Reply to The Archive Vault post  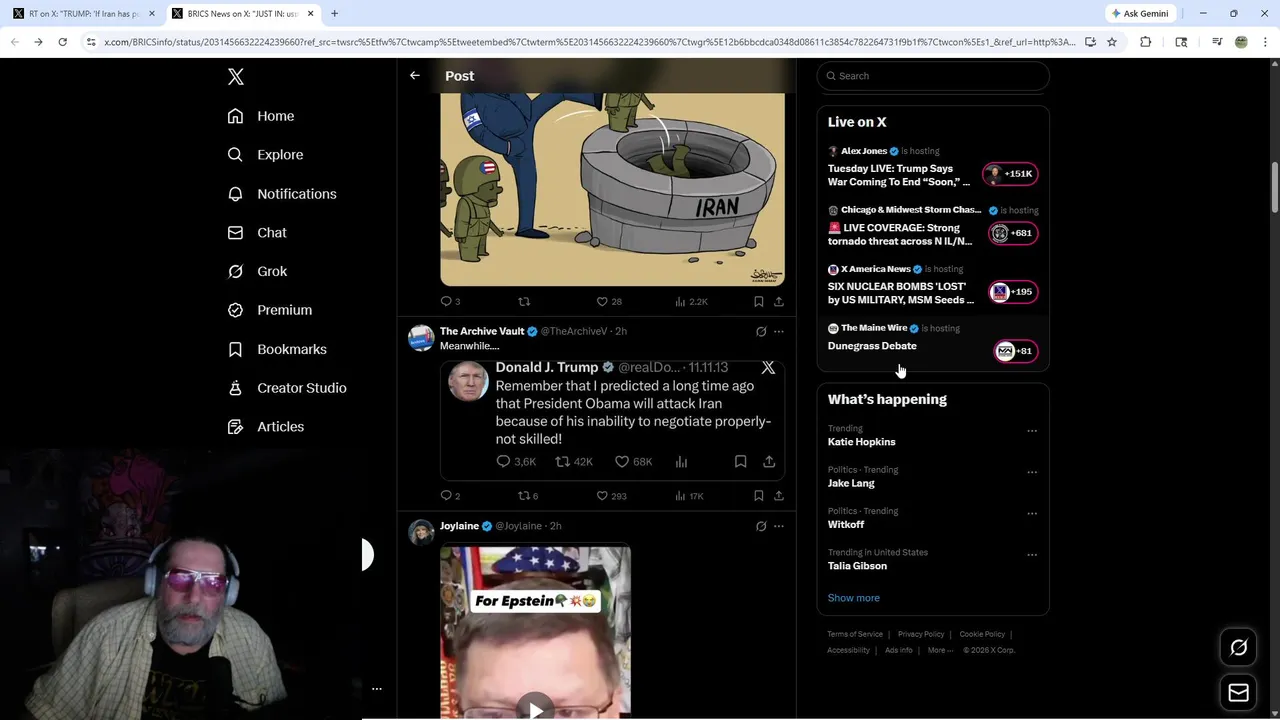(x=451, y=496)
